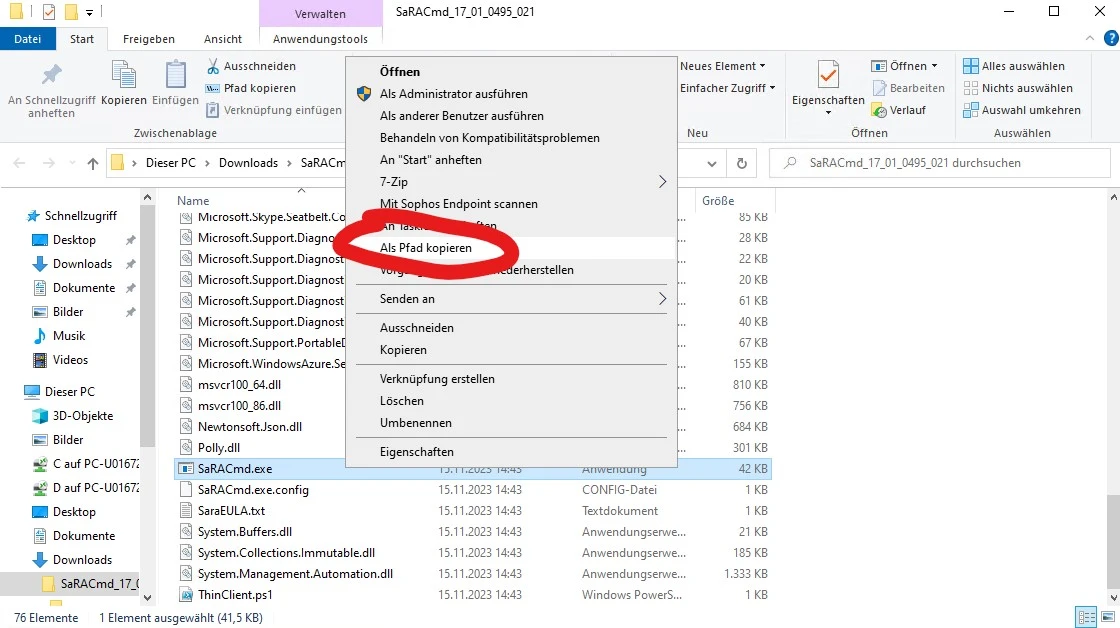1120x628 pixels.
Task: Select Als Administrator ausführen
Action: pos(453,94)
